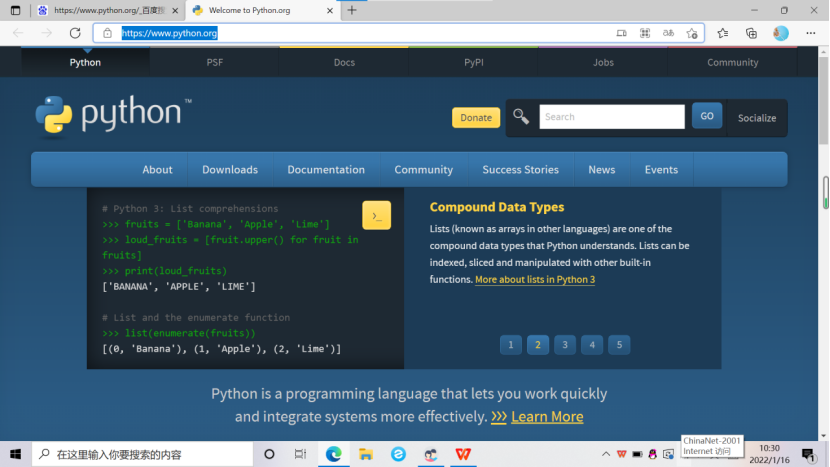Open a new tab with plus icon
The height and width of the screenshot is (467, 830).
(x=352, y=10)
